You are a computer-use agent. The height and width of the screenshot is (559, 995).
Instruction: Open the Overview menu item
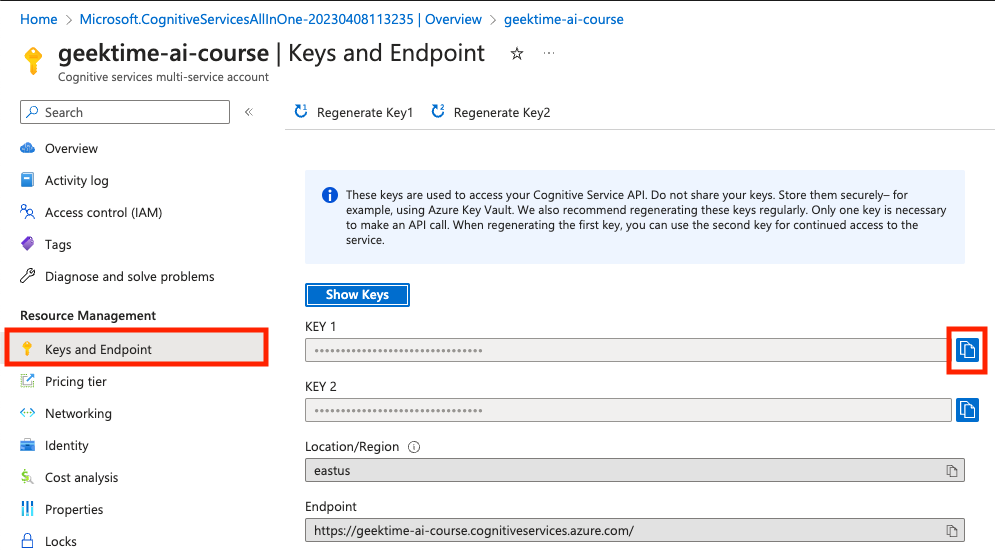pyautogui.click(x=71, y=148)
